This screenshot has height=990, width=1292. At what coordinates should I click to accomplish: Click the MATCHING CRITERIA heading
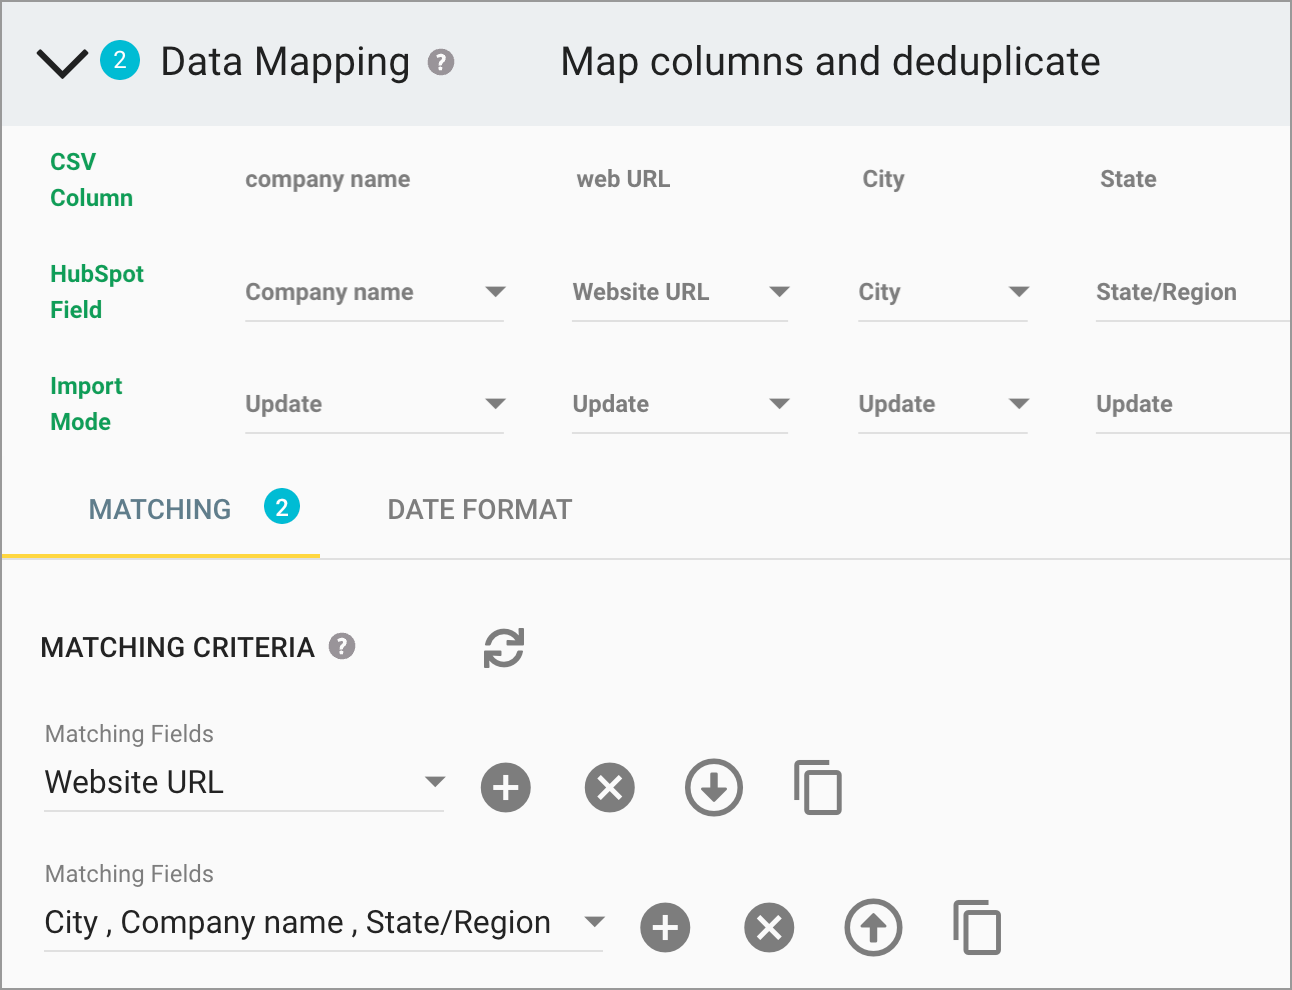click(178, 647)
